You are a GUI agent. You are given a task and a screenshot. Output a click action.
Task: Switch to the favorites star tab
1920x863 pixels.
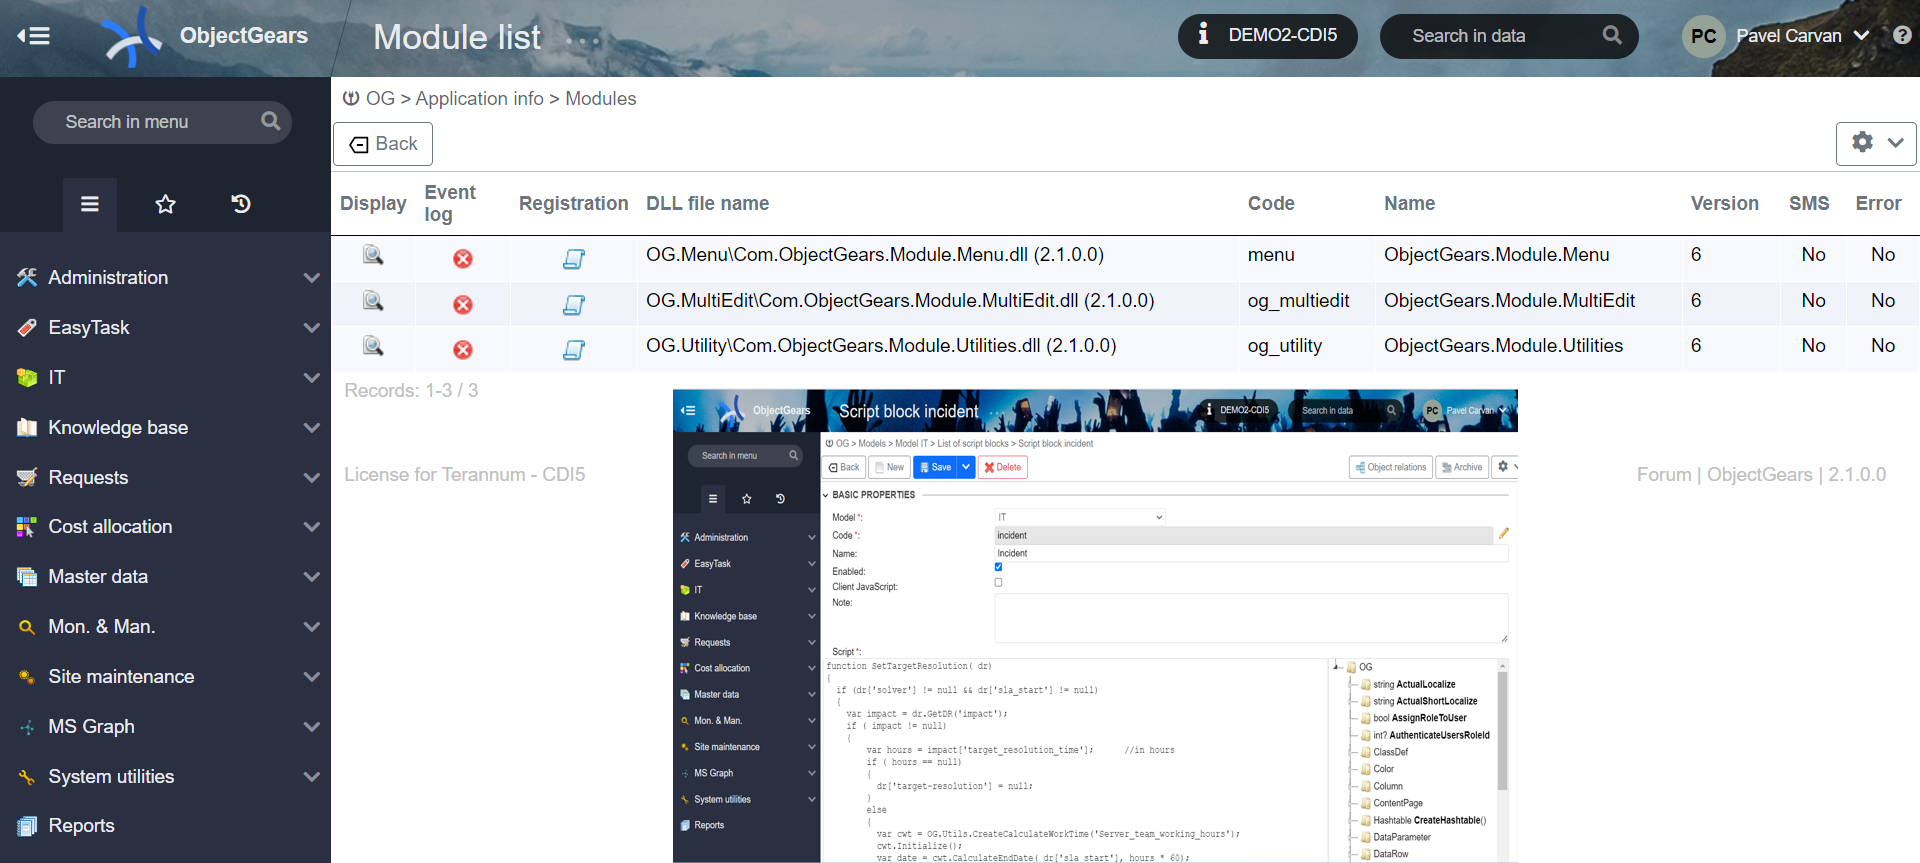pos(165,204)
